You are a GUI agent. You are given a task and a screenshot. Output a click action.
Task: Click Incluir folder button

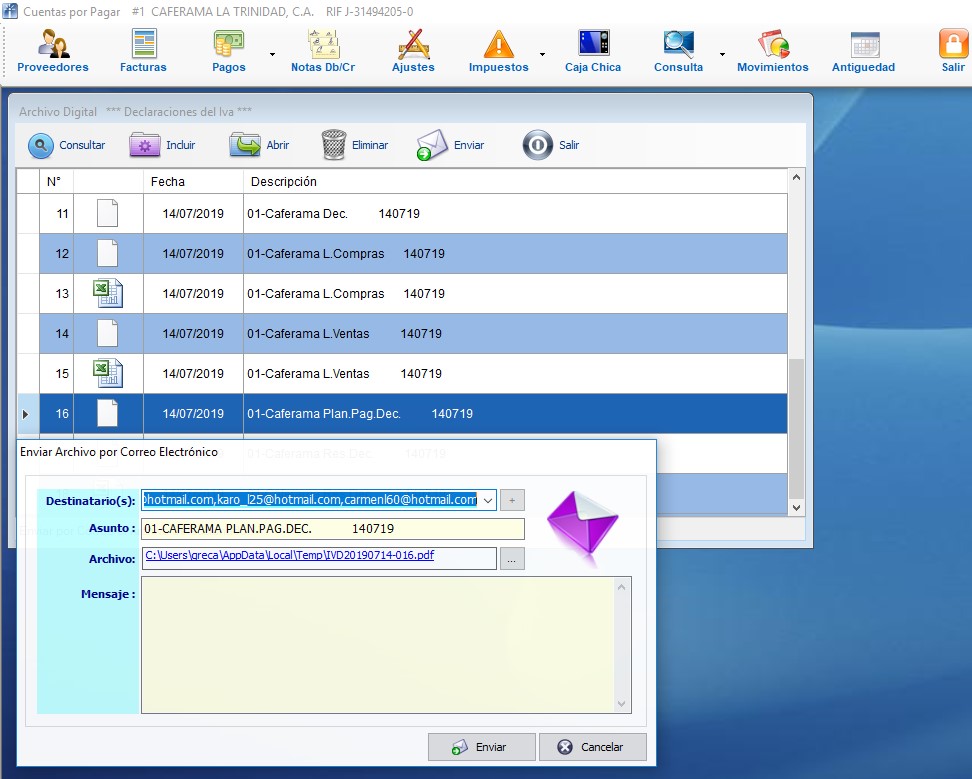(x=162, y=146)
